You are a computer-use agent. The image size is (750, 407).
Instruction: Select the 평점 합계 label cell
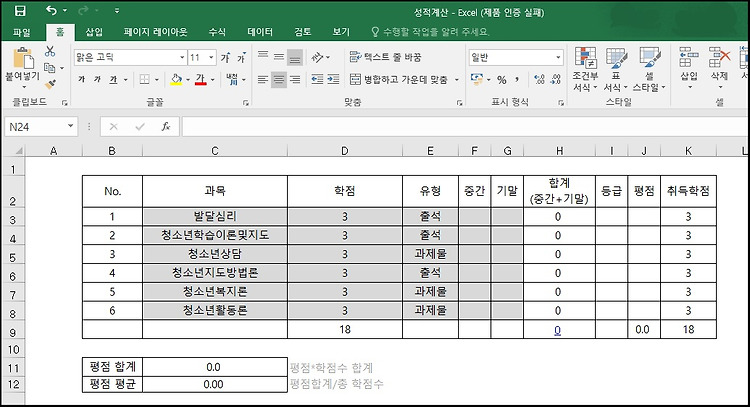pyautogui.click(x=112, y=367)
